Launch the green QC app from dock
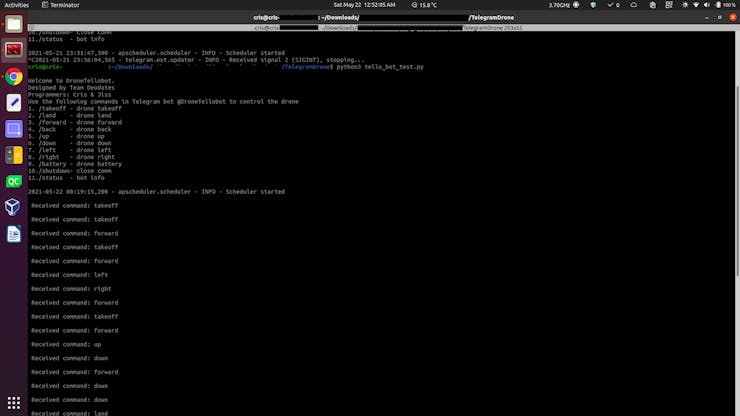This screenshot has height=416, width=740. tap(14, 181)
